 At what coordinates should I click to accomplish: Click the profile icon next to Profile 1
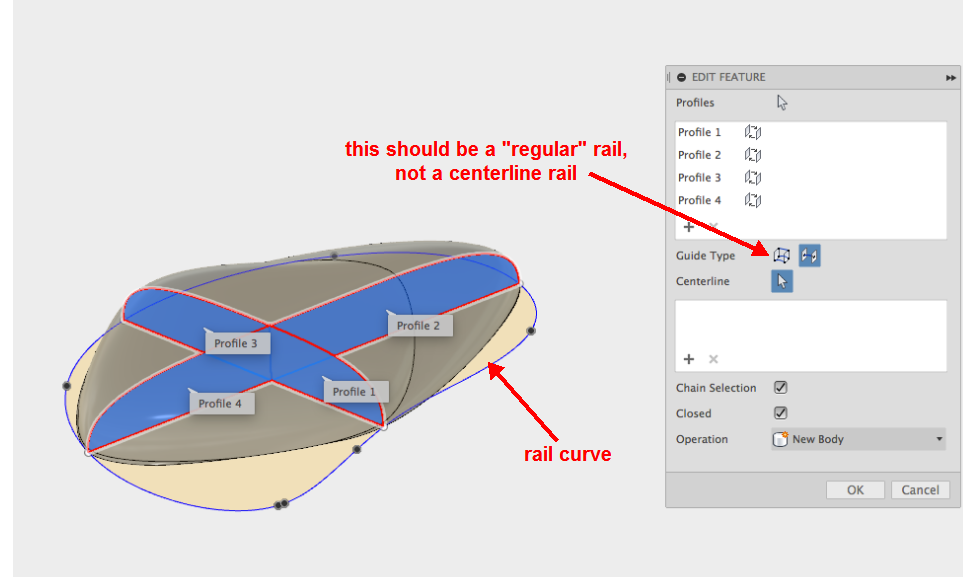[752, 131]
